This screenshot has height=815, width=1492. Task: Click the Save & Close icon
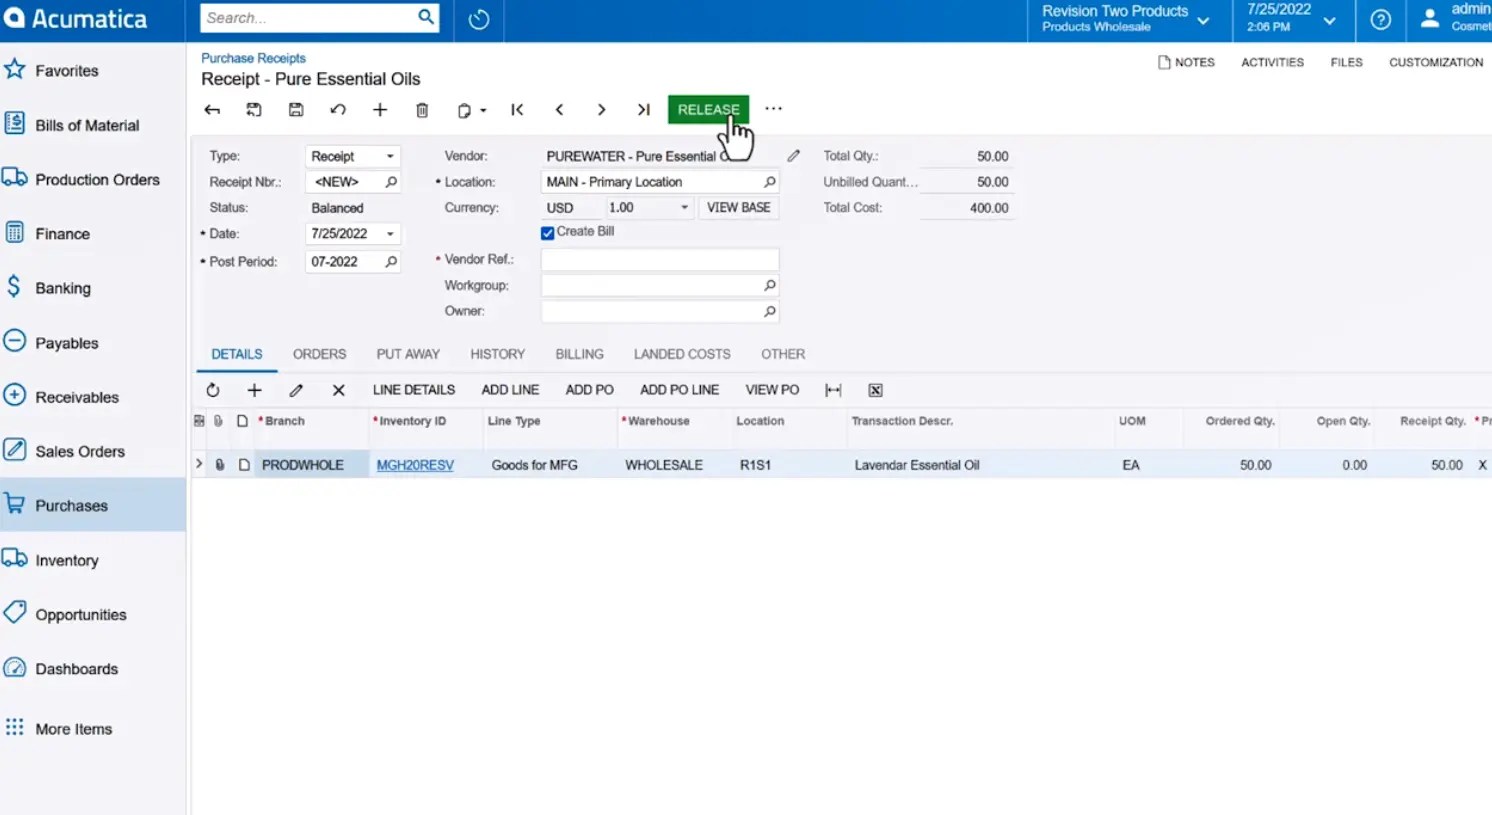pyautogui.click(x=254, y=110)
